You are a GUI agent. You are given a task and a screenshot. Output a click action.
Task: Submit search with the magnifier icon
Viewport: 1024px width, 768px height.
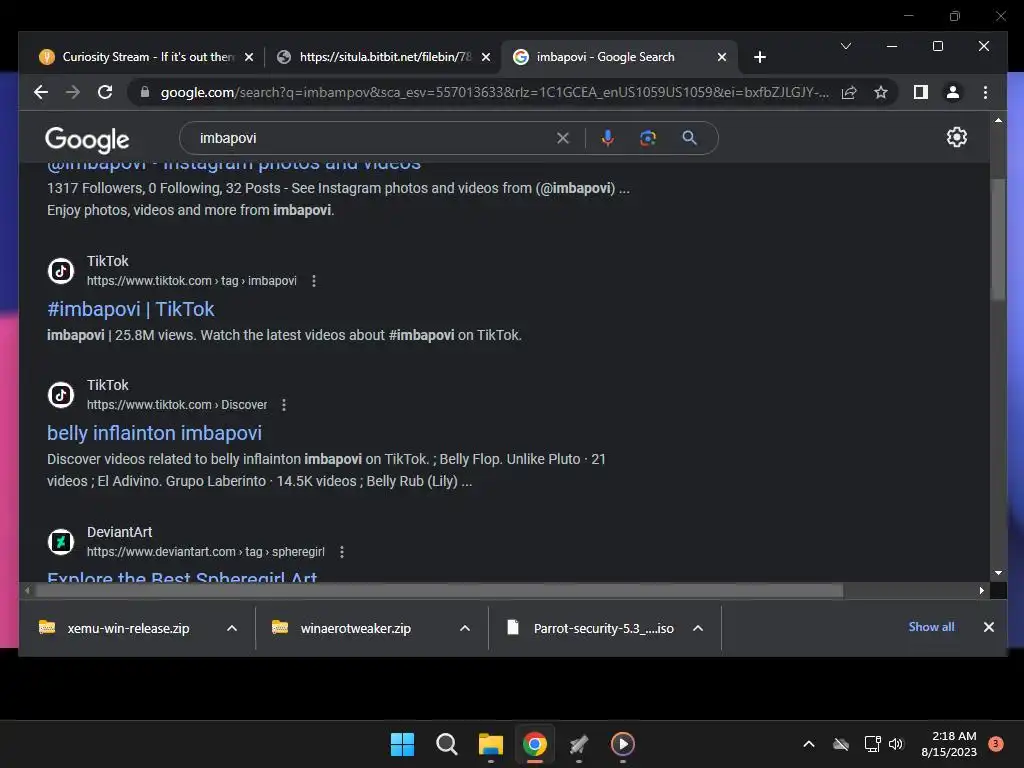click(690, 138)
